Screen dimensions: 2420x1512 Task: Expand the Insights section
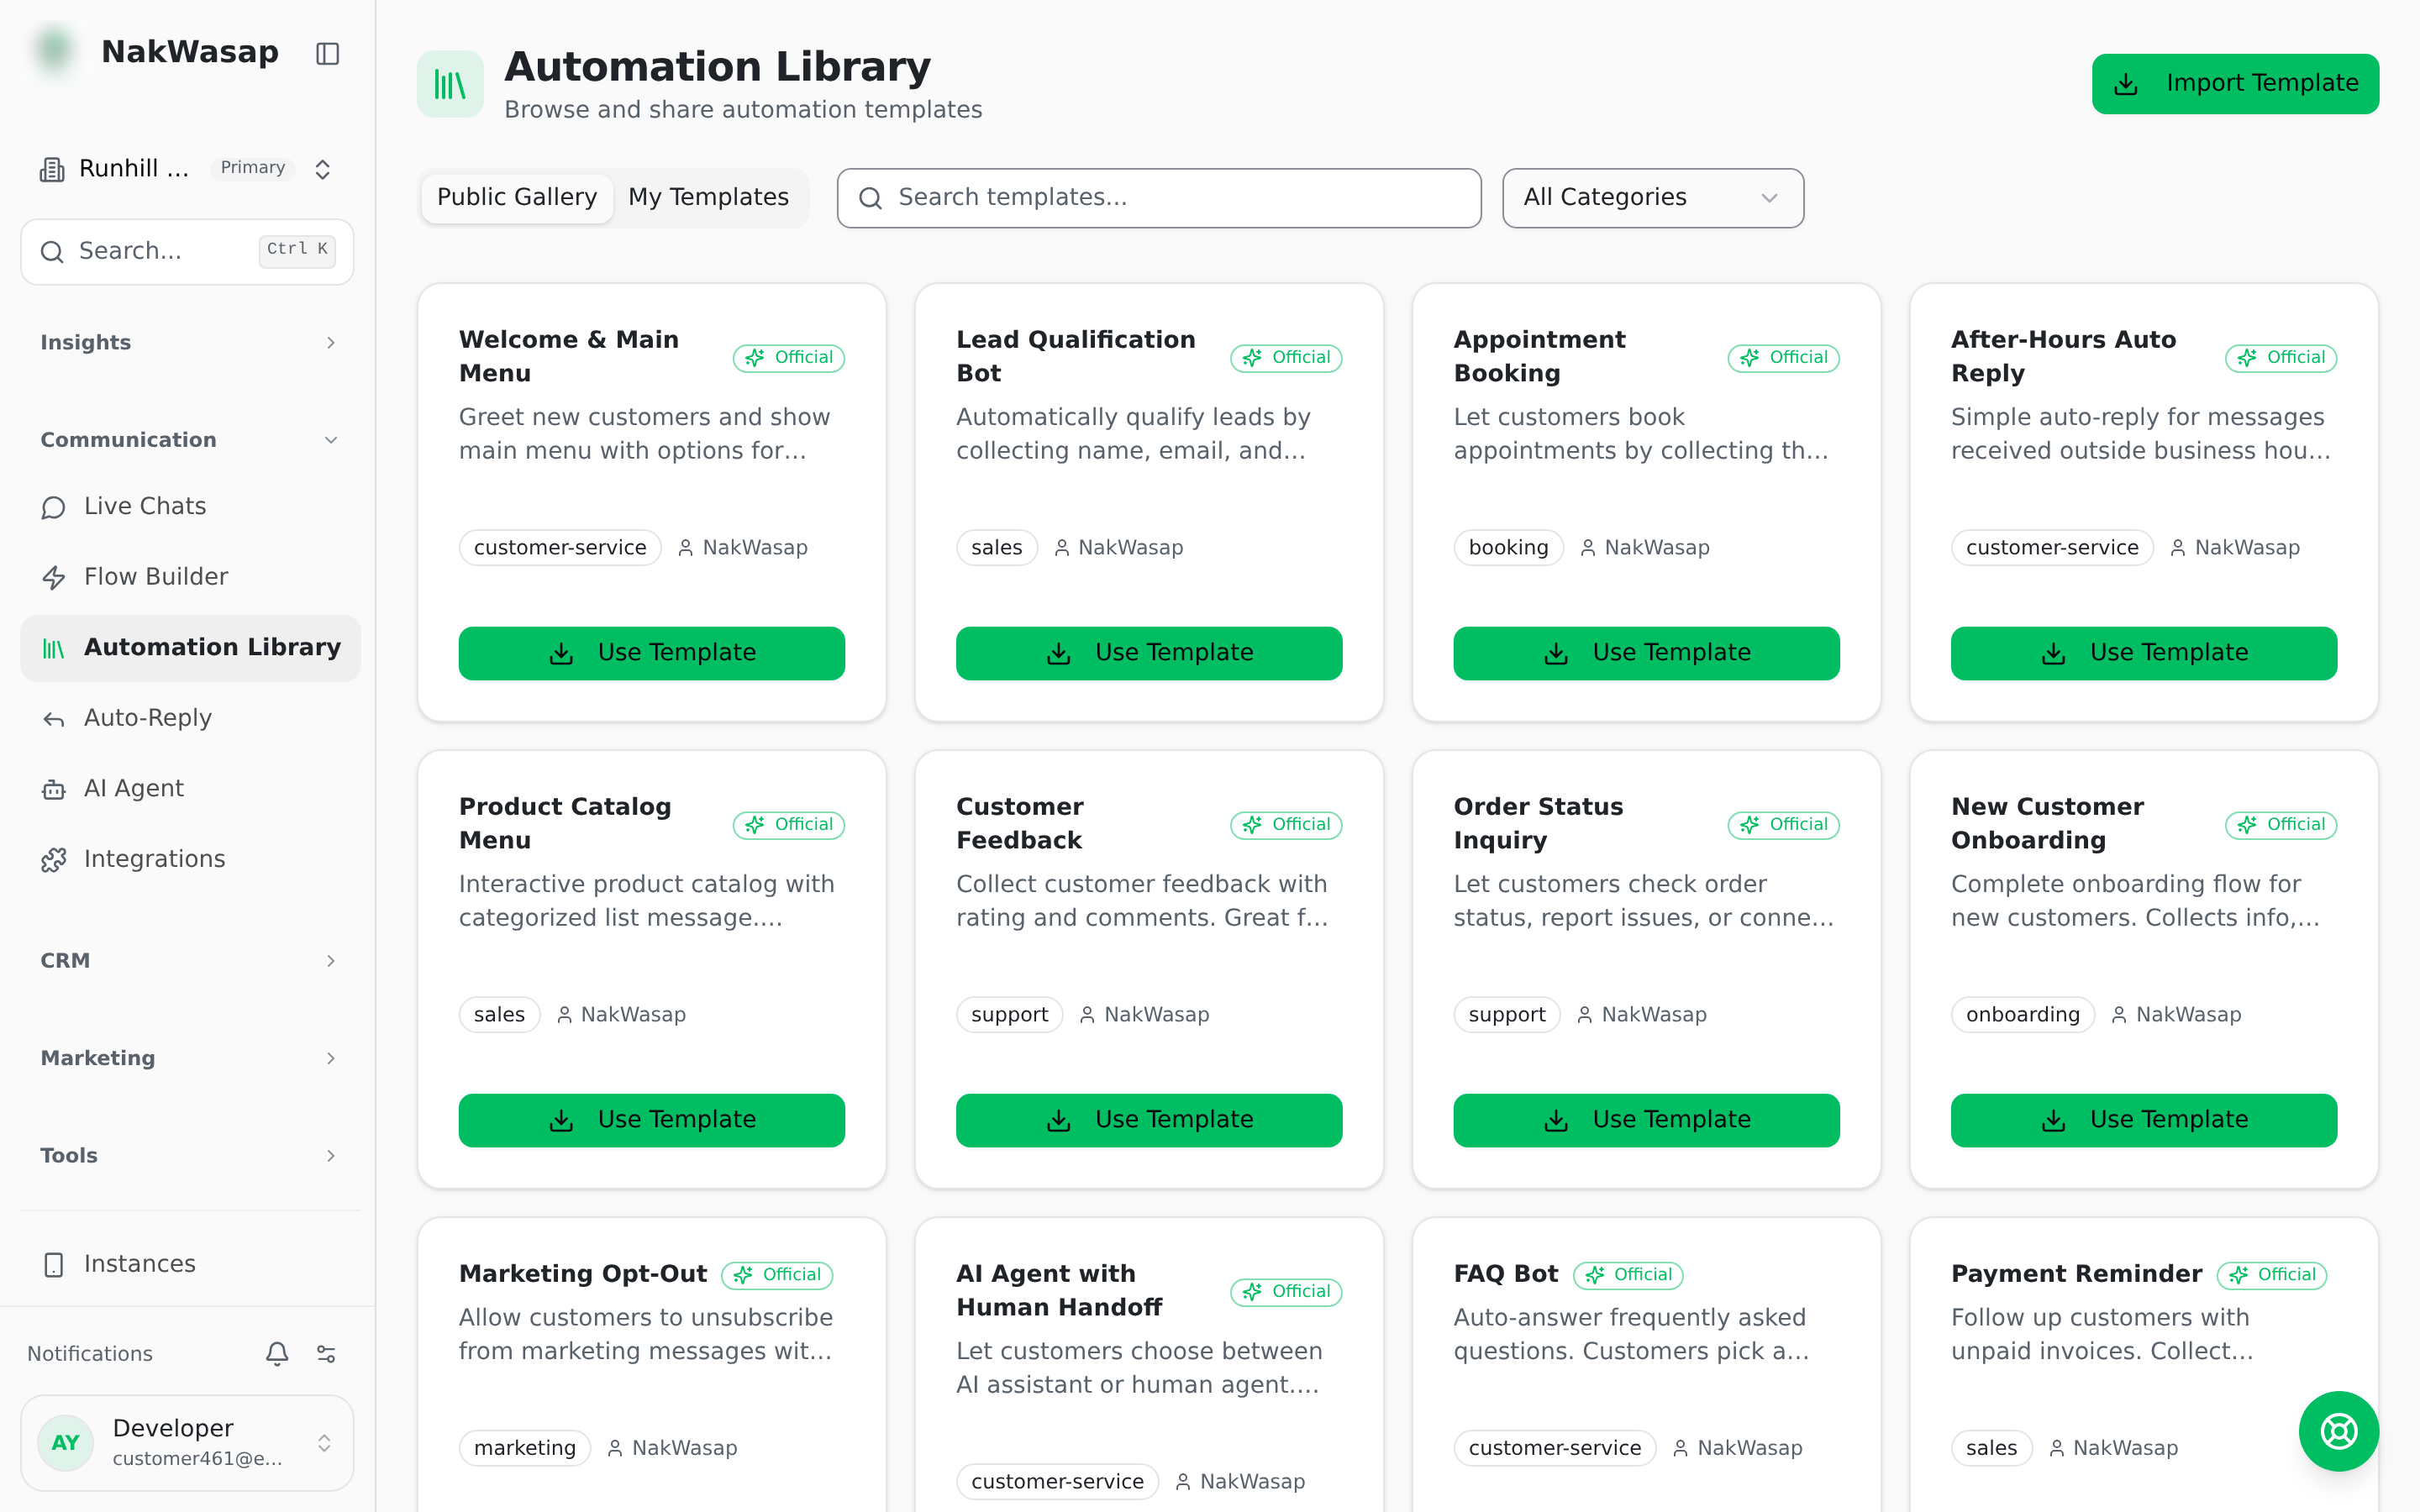(x=190, y=342)
